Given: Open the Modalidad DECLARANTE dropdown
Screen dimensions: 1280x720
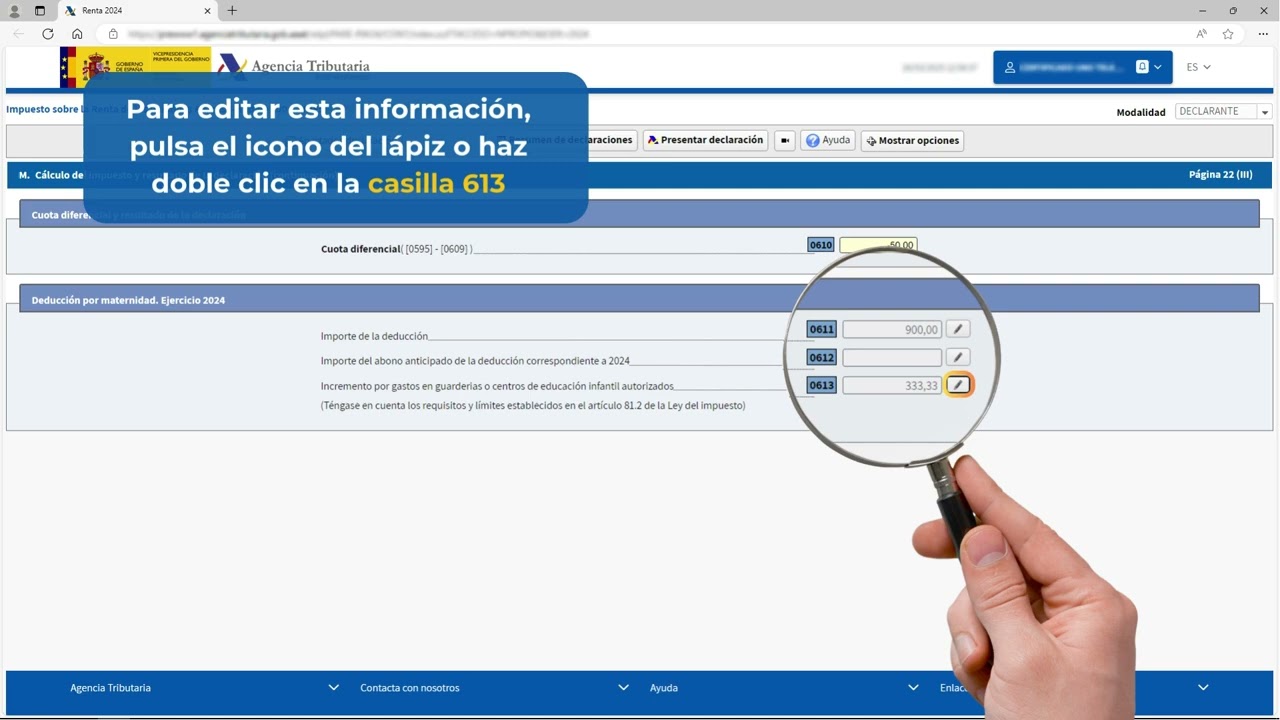Looking at the screenshot, I should pyautogui.click(x=1264, y=111).
